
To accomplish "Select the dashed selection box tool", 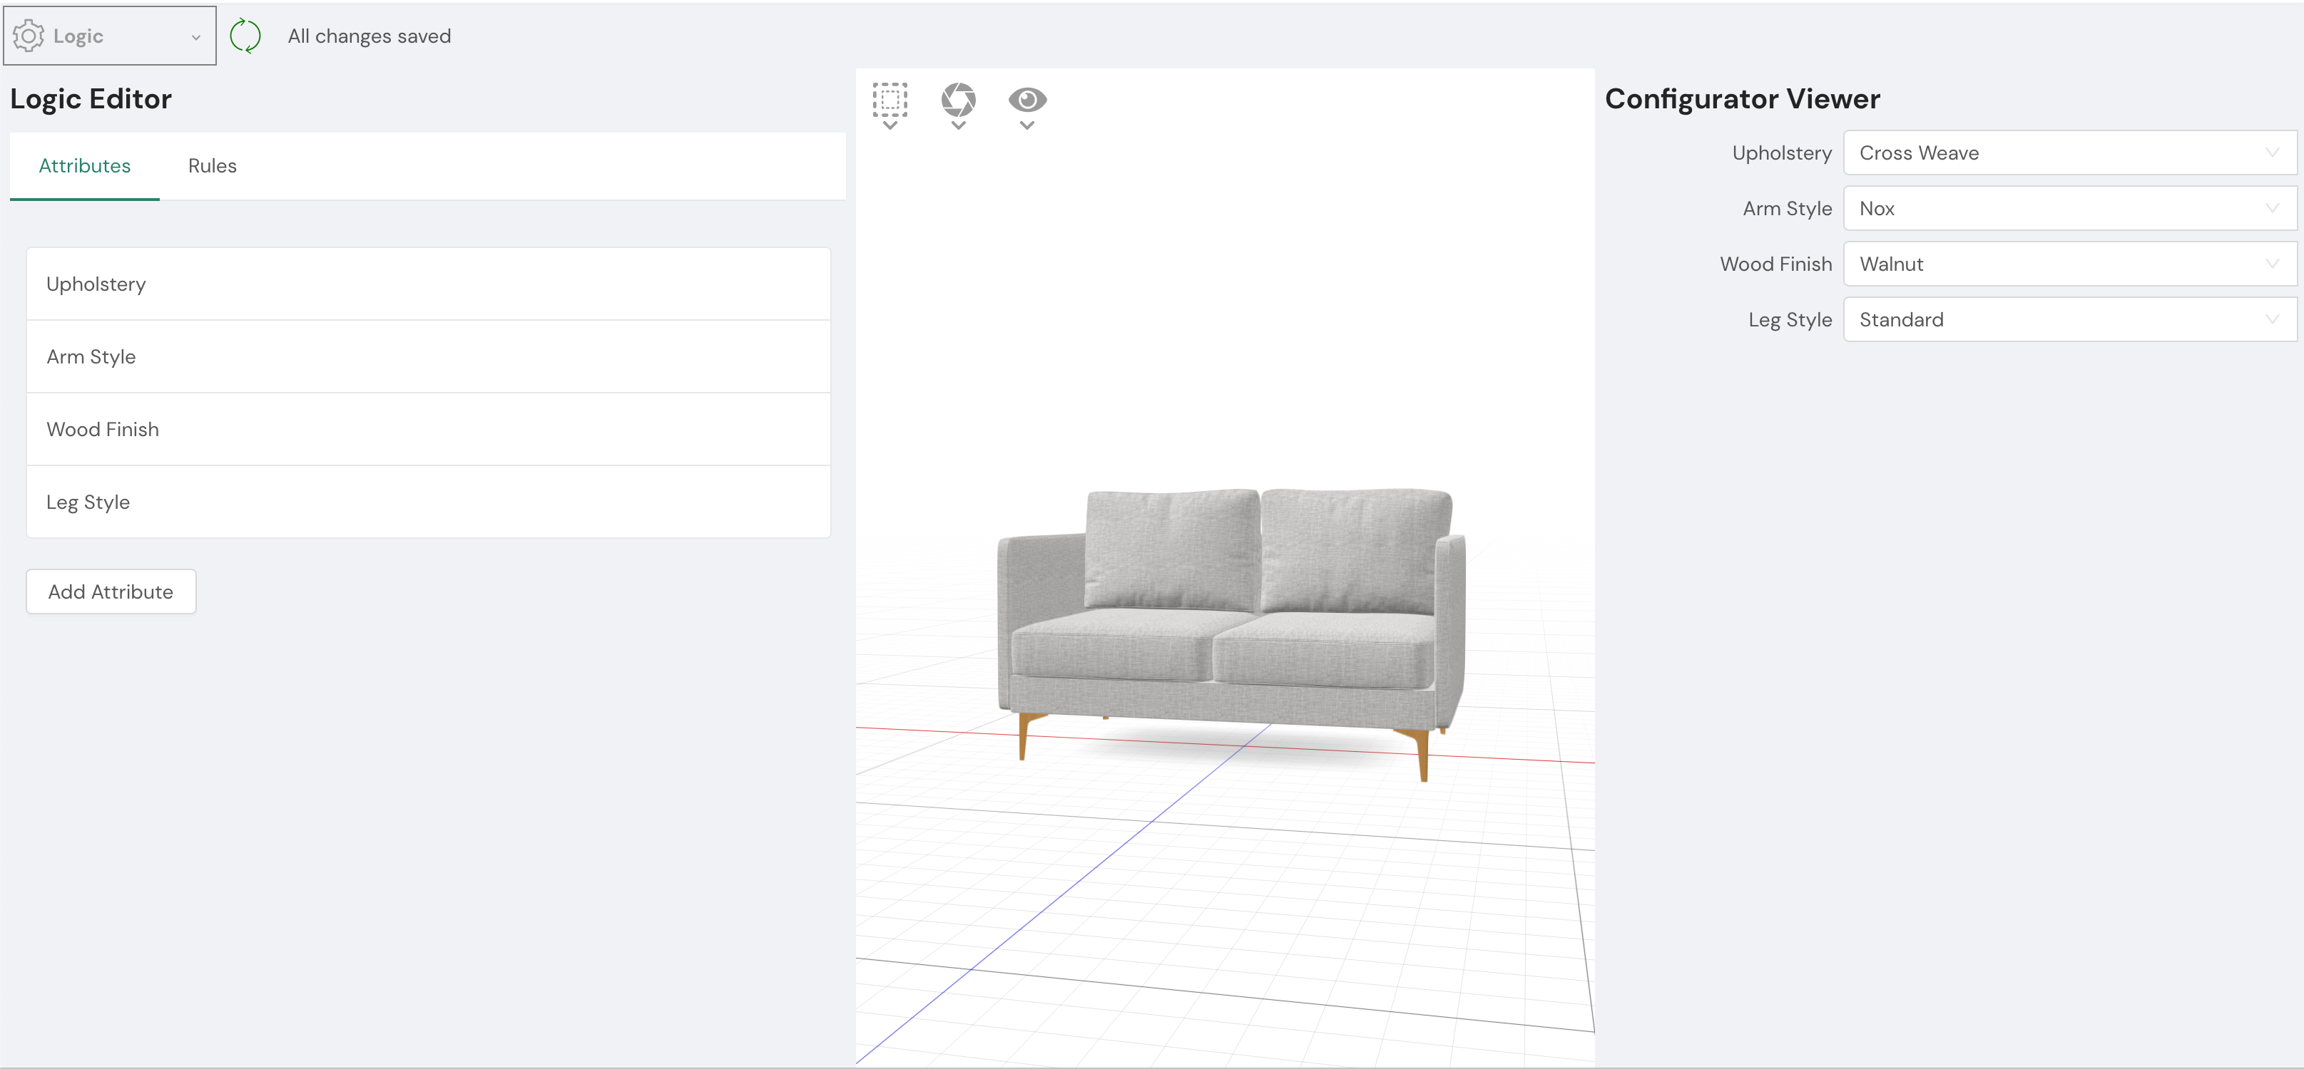I will pyautogui.click(x=889, y=99).
